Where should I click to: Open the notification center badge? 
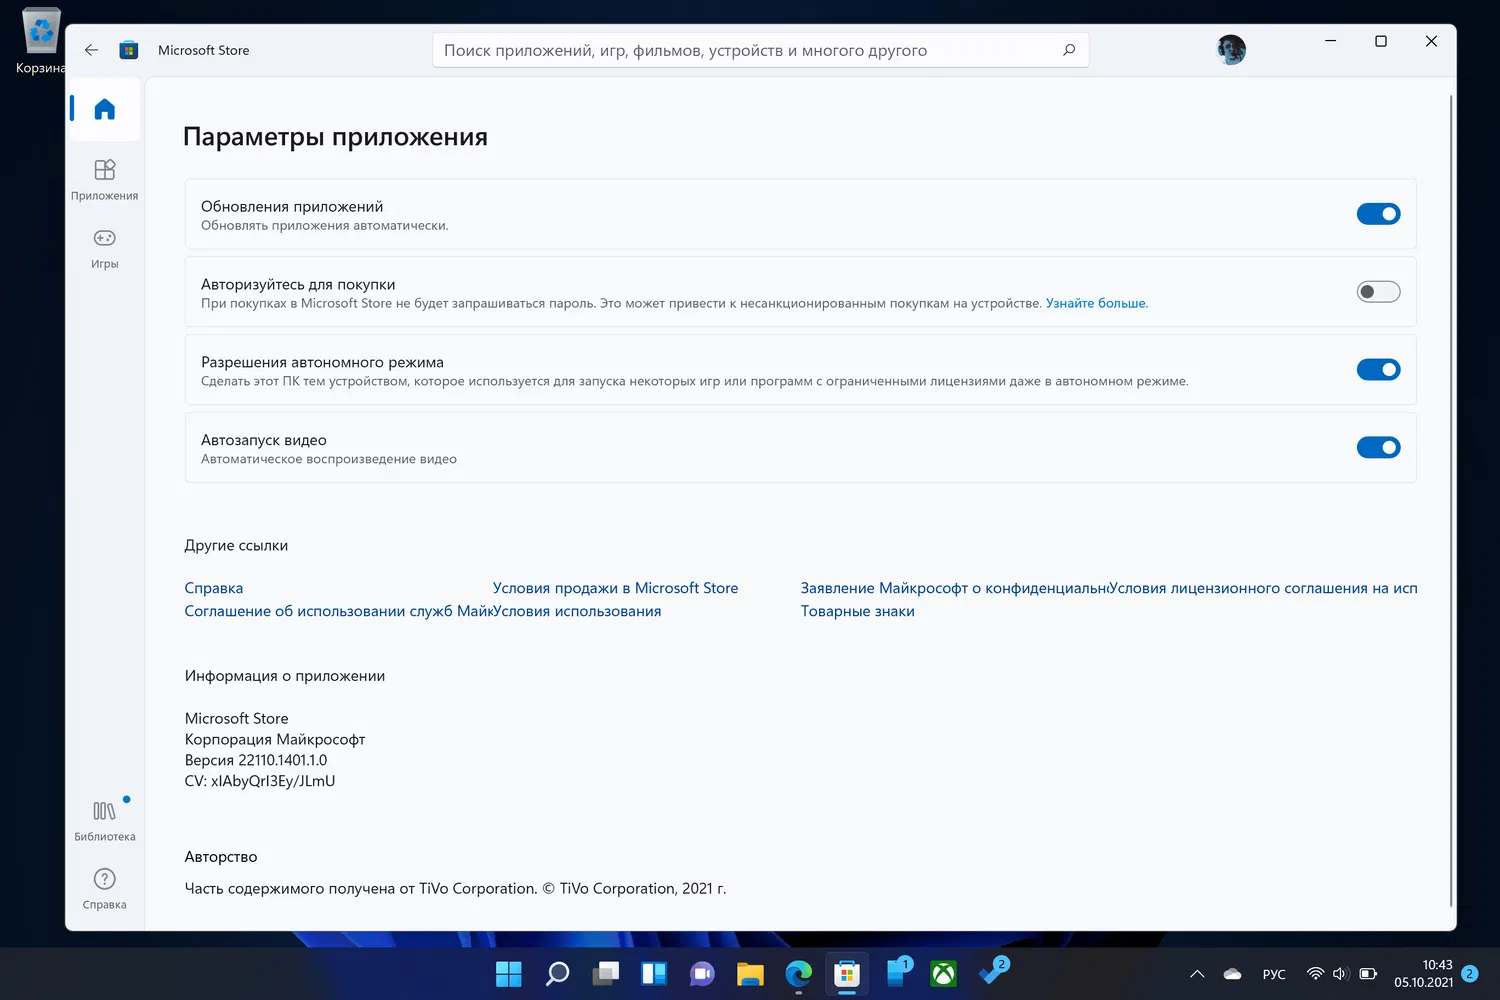(x=1470, y=974)
